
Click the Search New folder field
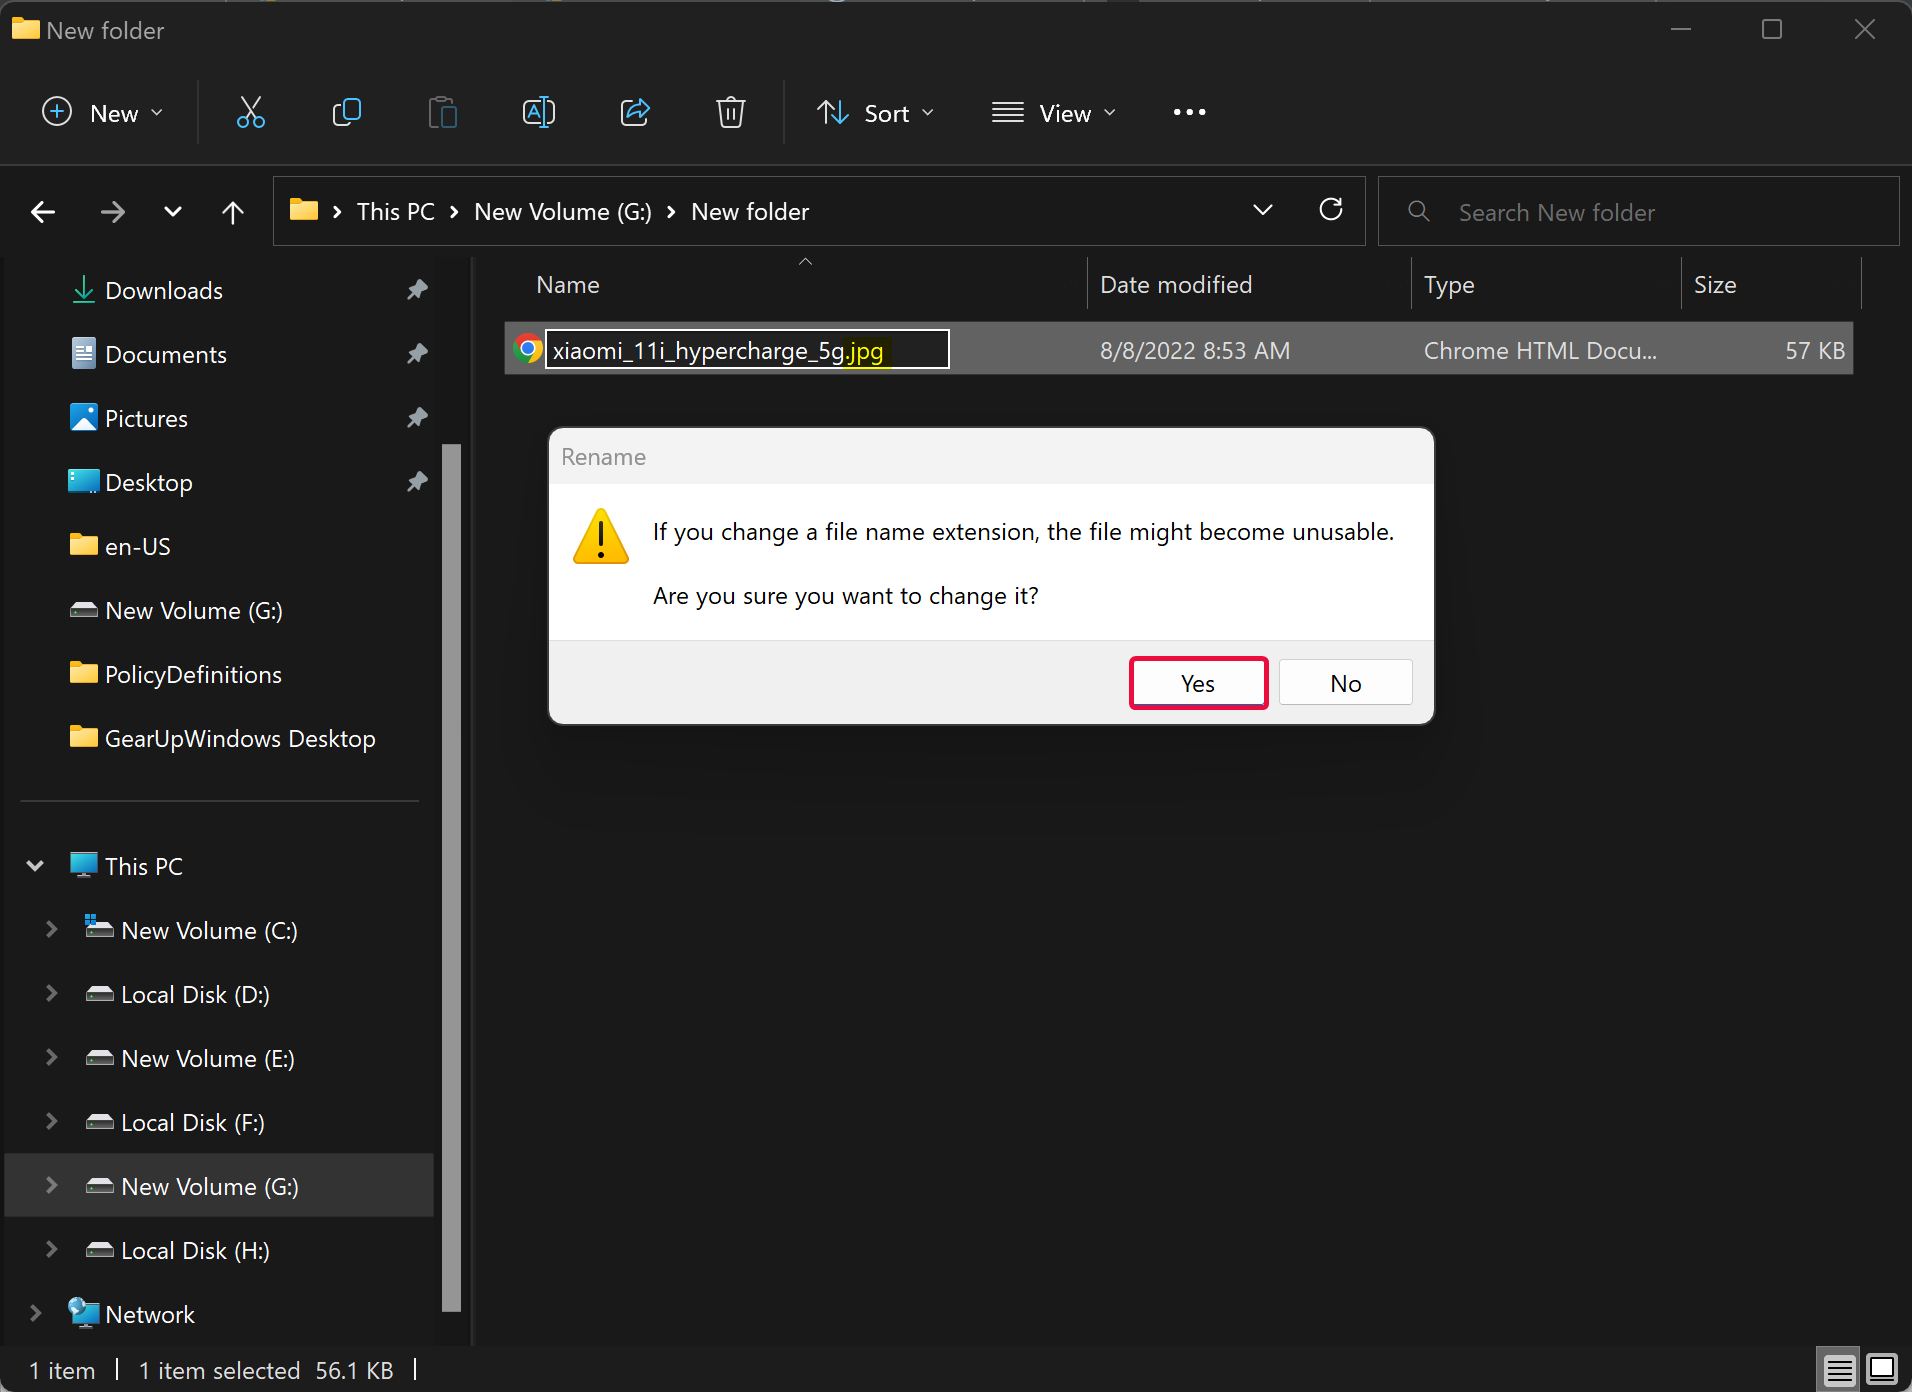(x=1638, y=211)
